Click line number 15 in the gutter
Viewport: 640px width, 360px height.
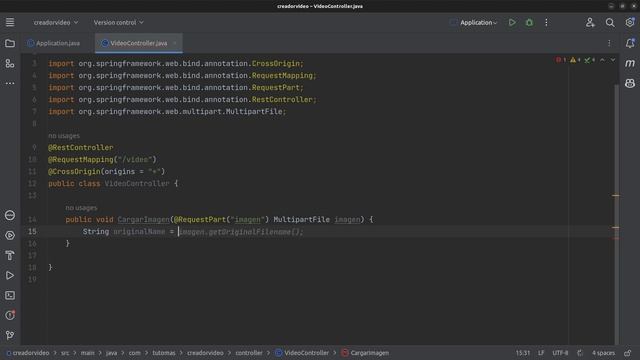pyautogui.click(x=32, y=231)
